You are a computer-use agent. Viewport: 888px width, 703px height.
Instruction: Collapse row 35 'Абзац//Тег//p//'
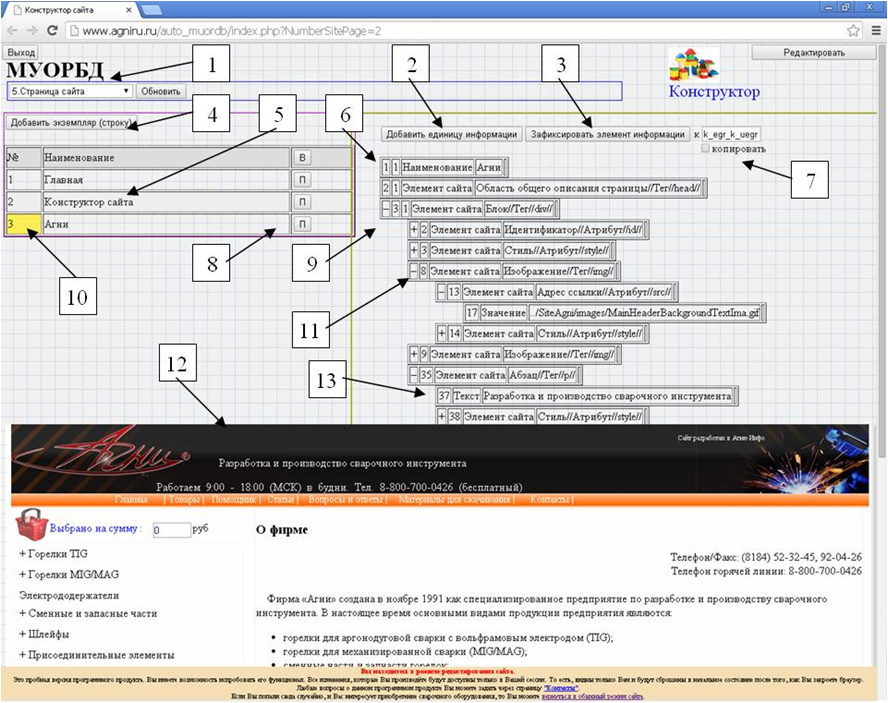[x=413, y=375]
